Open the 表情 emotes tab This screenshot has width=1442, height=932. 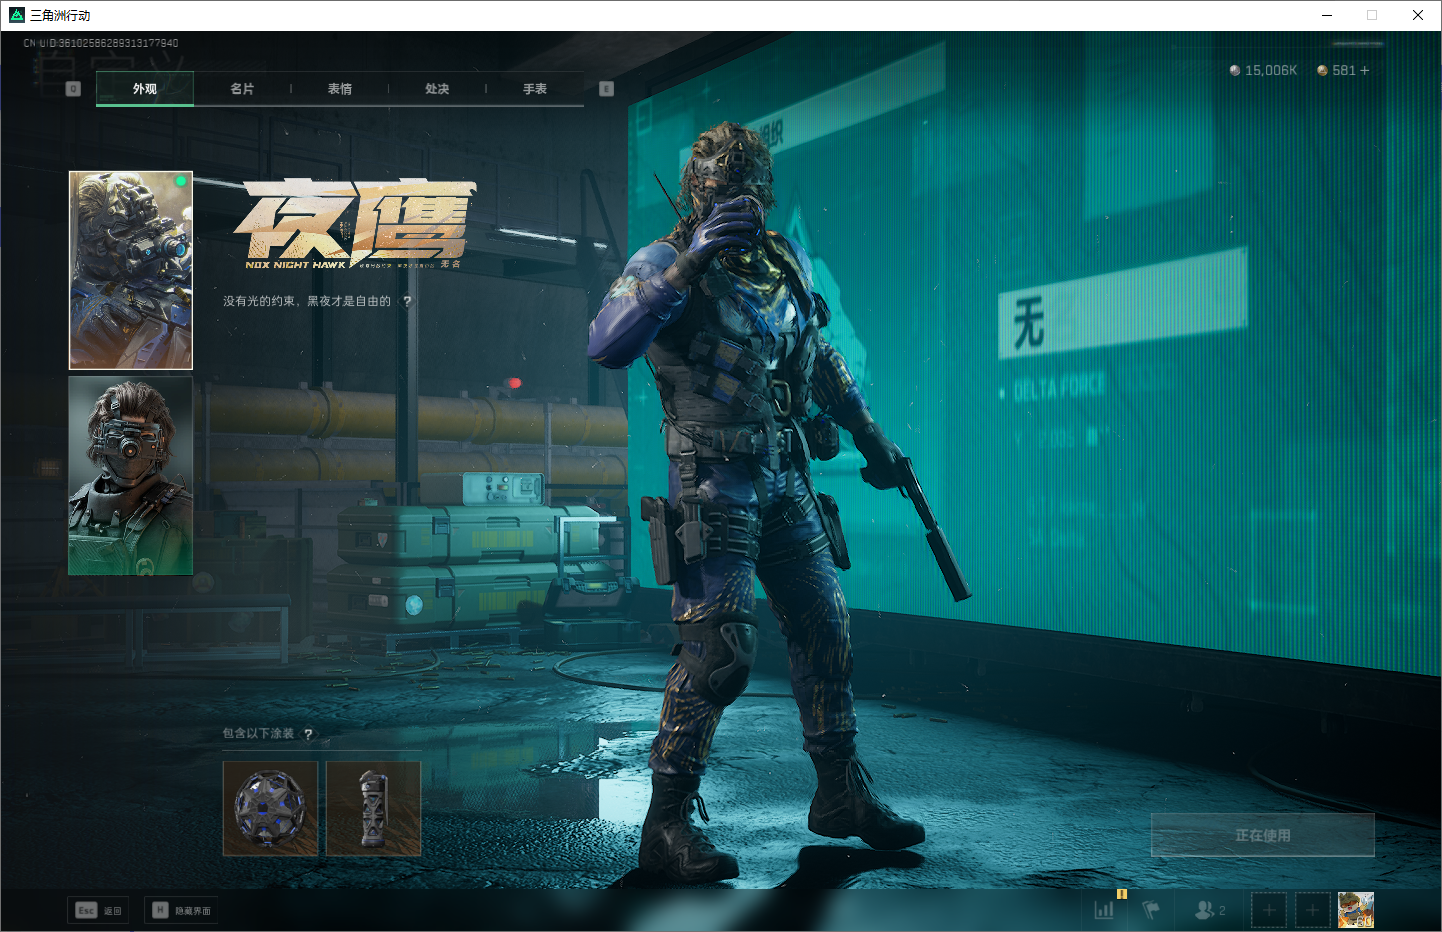click(340, 89)
